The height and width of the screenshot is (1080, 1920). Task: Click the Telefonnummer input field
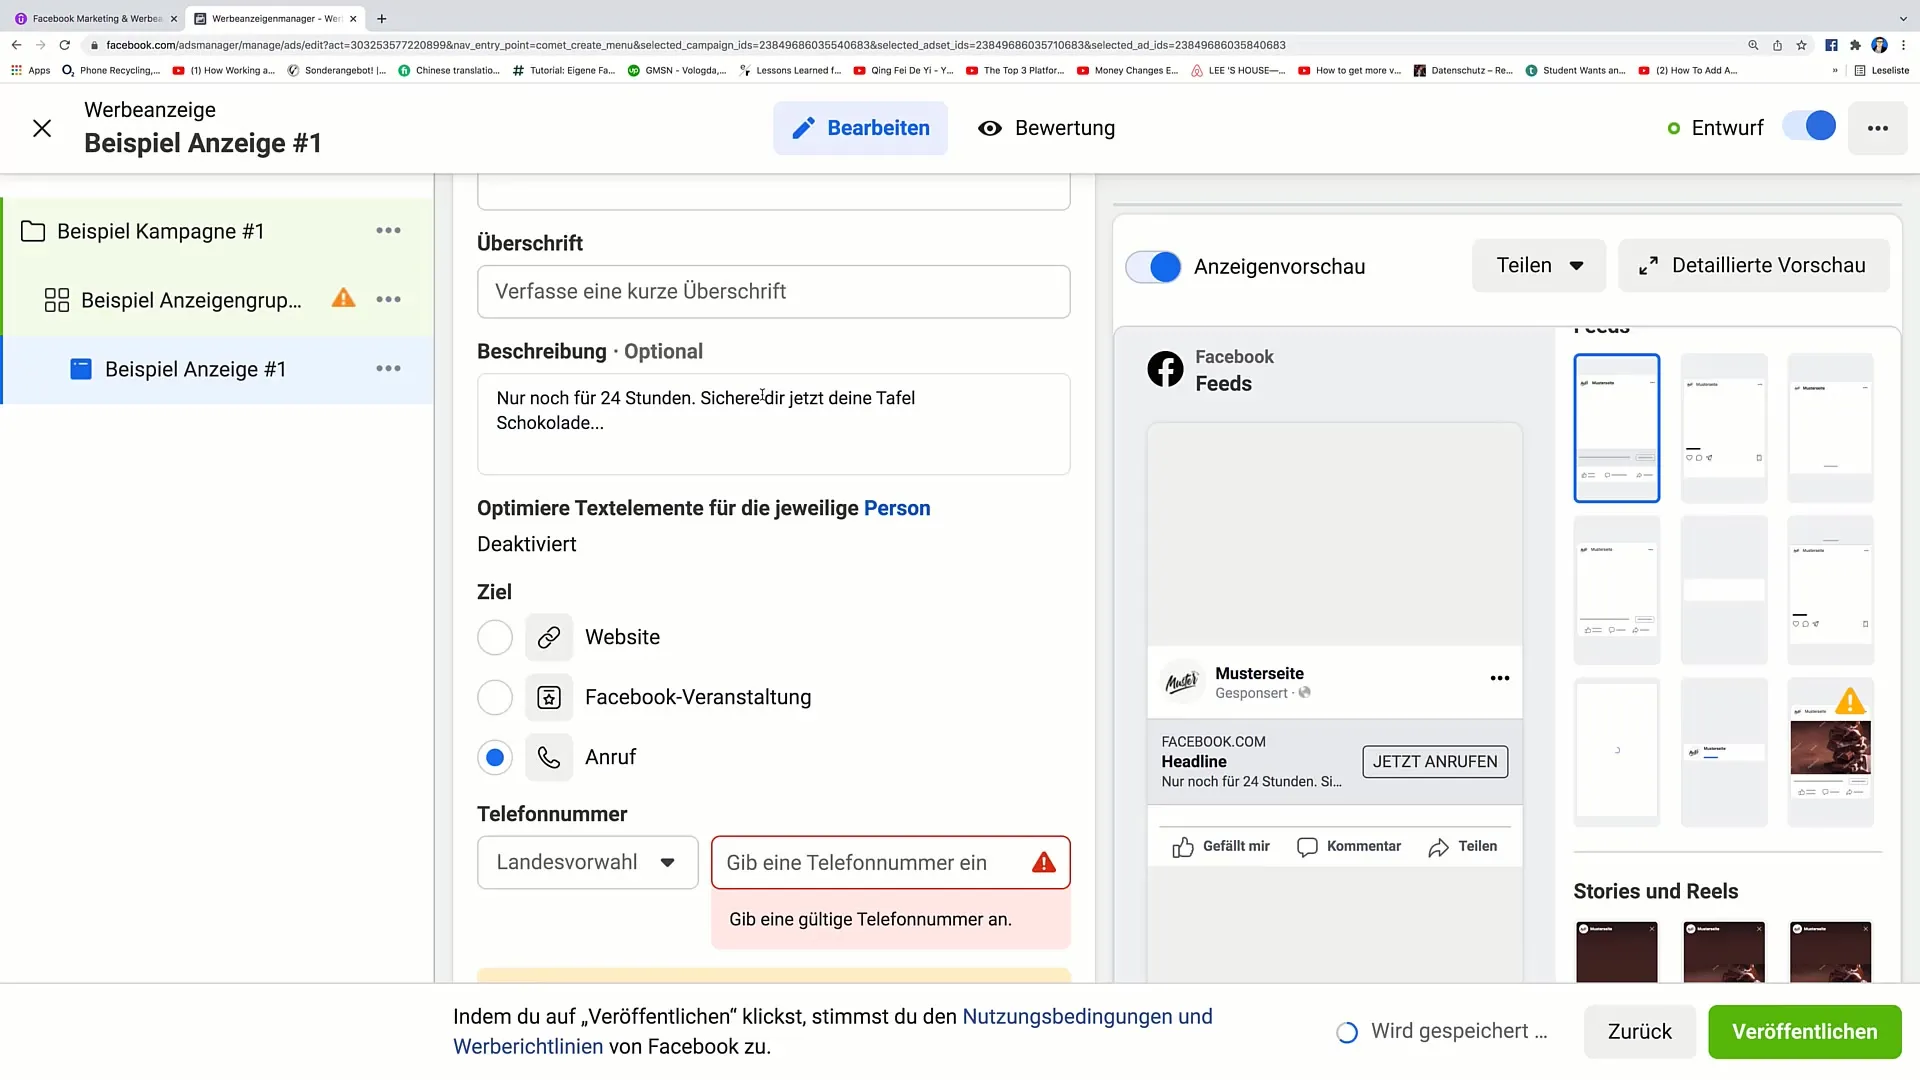[891, 862]
